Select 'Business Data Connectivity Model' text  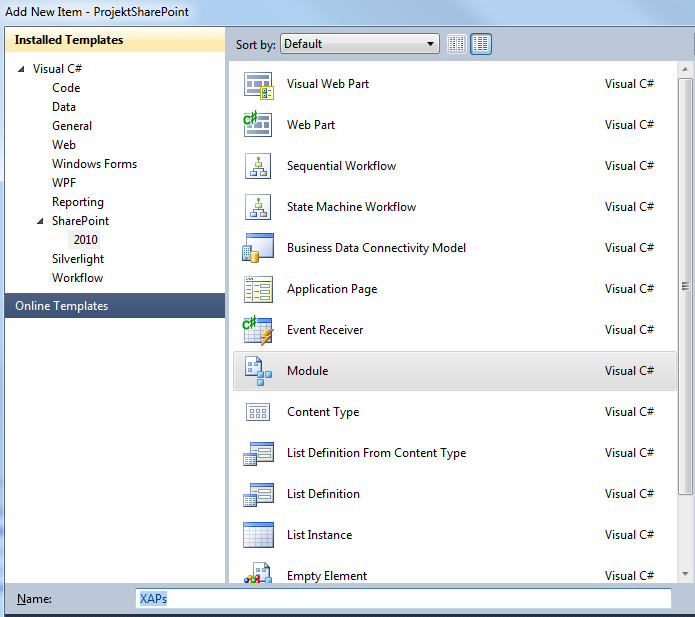tap(376, 248)
